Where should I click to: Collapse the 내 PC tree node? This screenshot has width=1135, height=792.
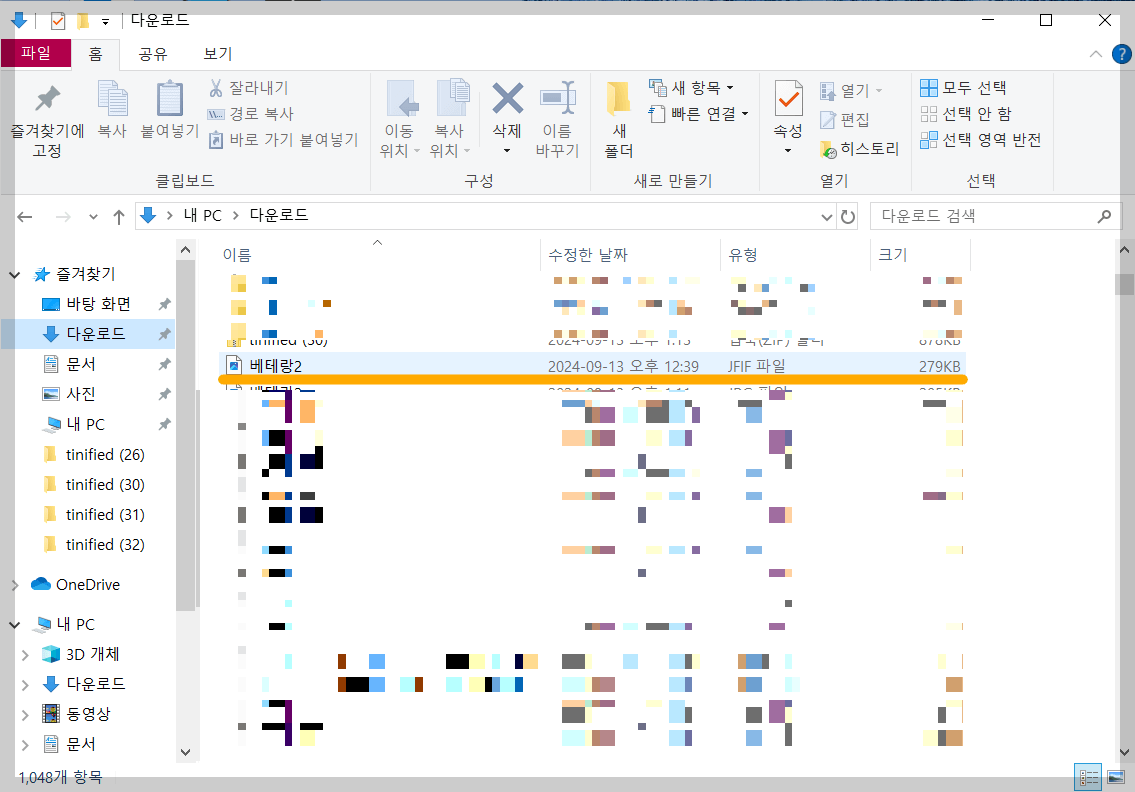coord(14,624)
